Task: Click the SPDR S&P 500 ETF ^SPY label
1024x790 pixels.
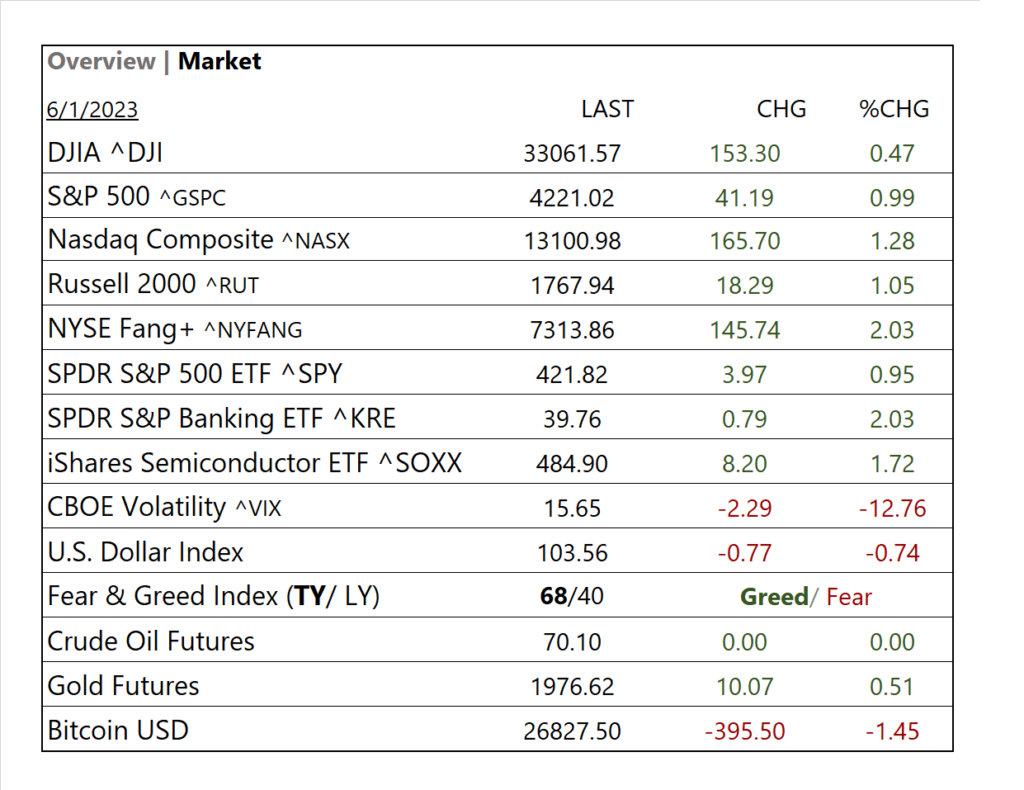Action: point(195,374)
